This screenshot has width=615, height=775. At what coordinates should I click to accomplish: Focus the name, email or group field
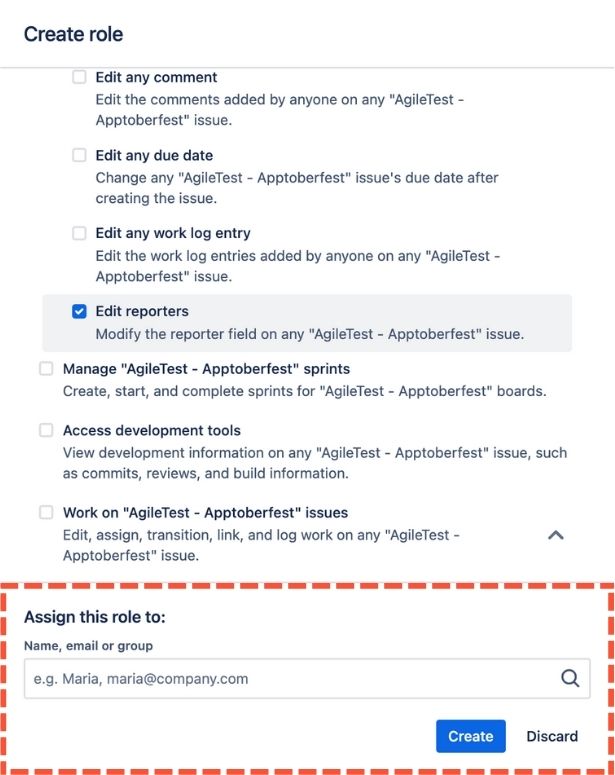(x=290, y=678)
